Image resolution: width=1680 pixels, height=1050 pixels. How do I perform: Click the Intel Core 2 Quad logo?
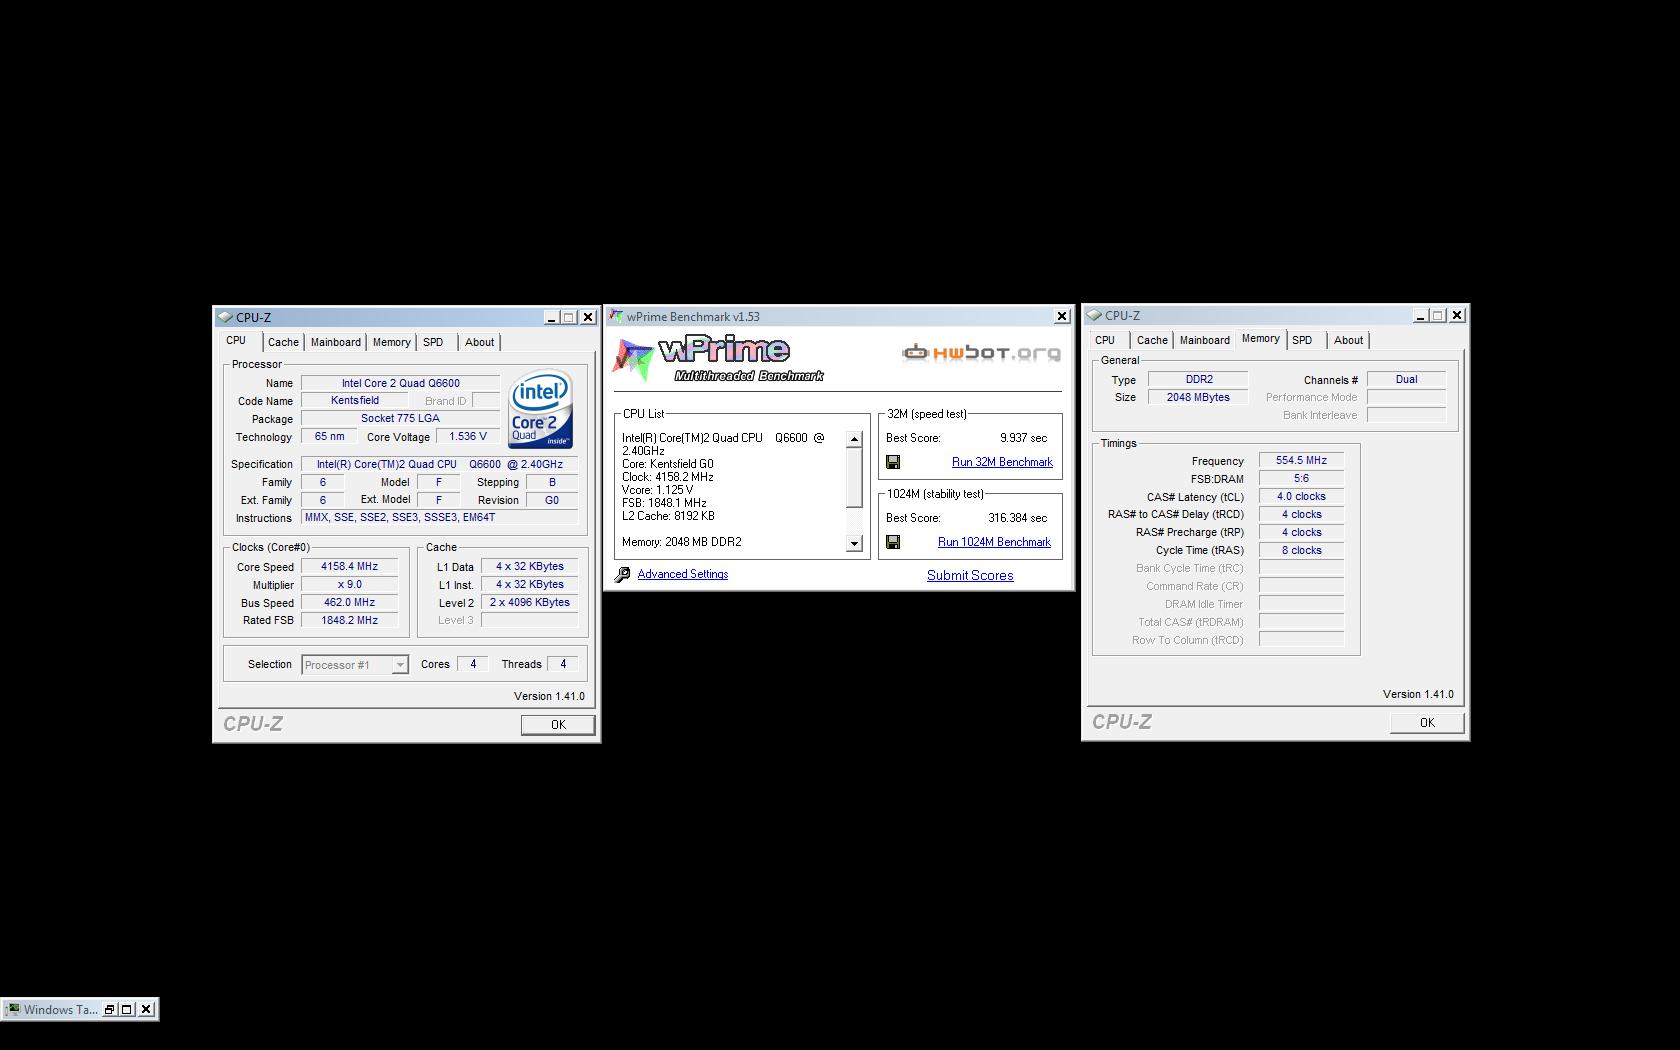[x=541, y=410]
